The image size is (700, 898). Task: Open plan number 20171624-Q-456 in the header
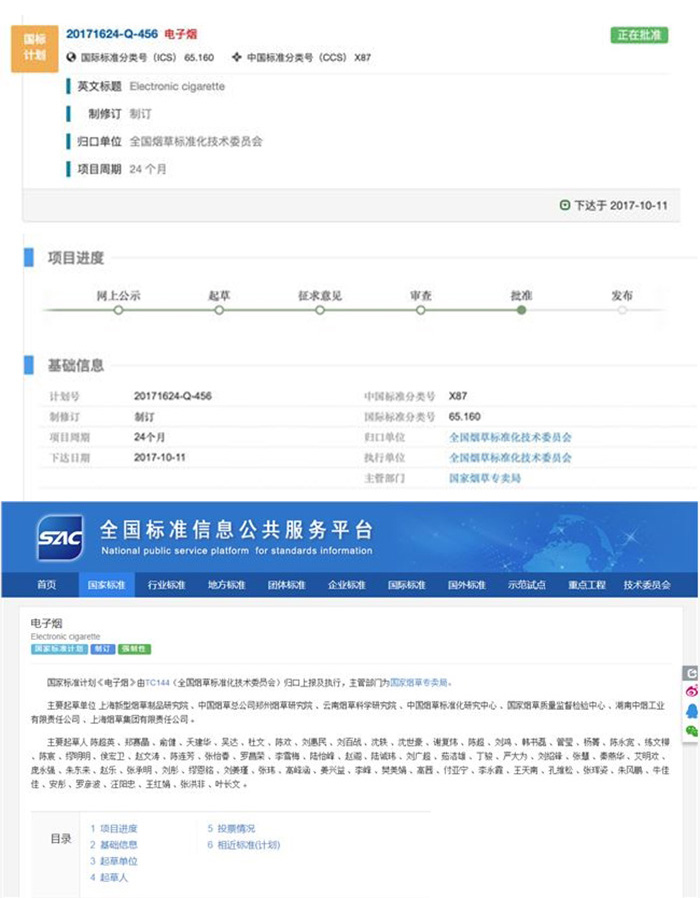[112, 34]
